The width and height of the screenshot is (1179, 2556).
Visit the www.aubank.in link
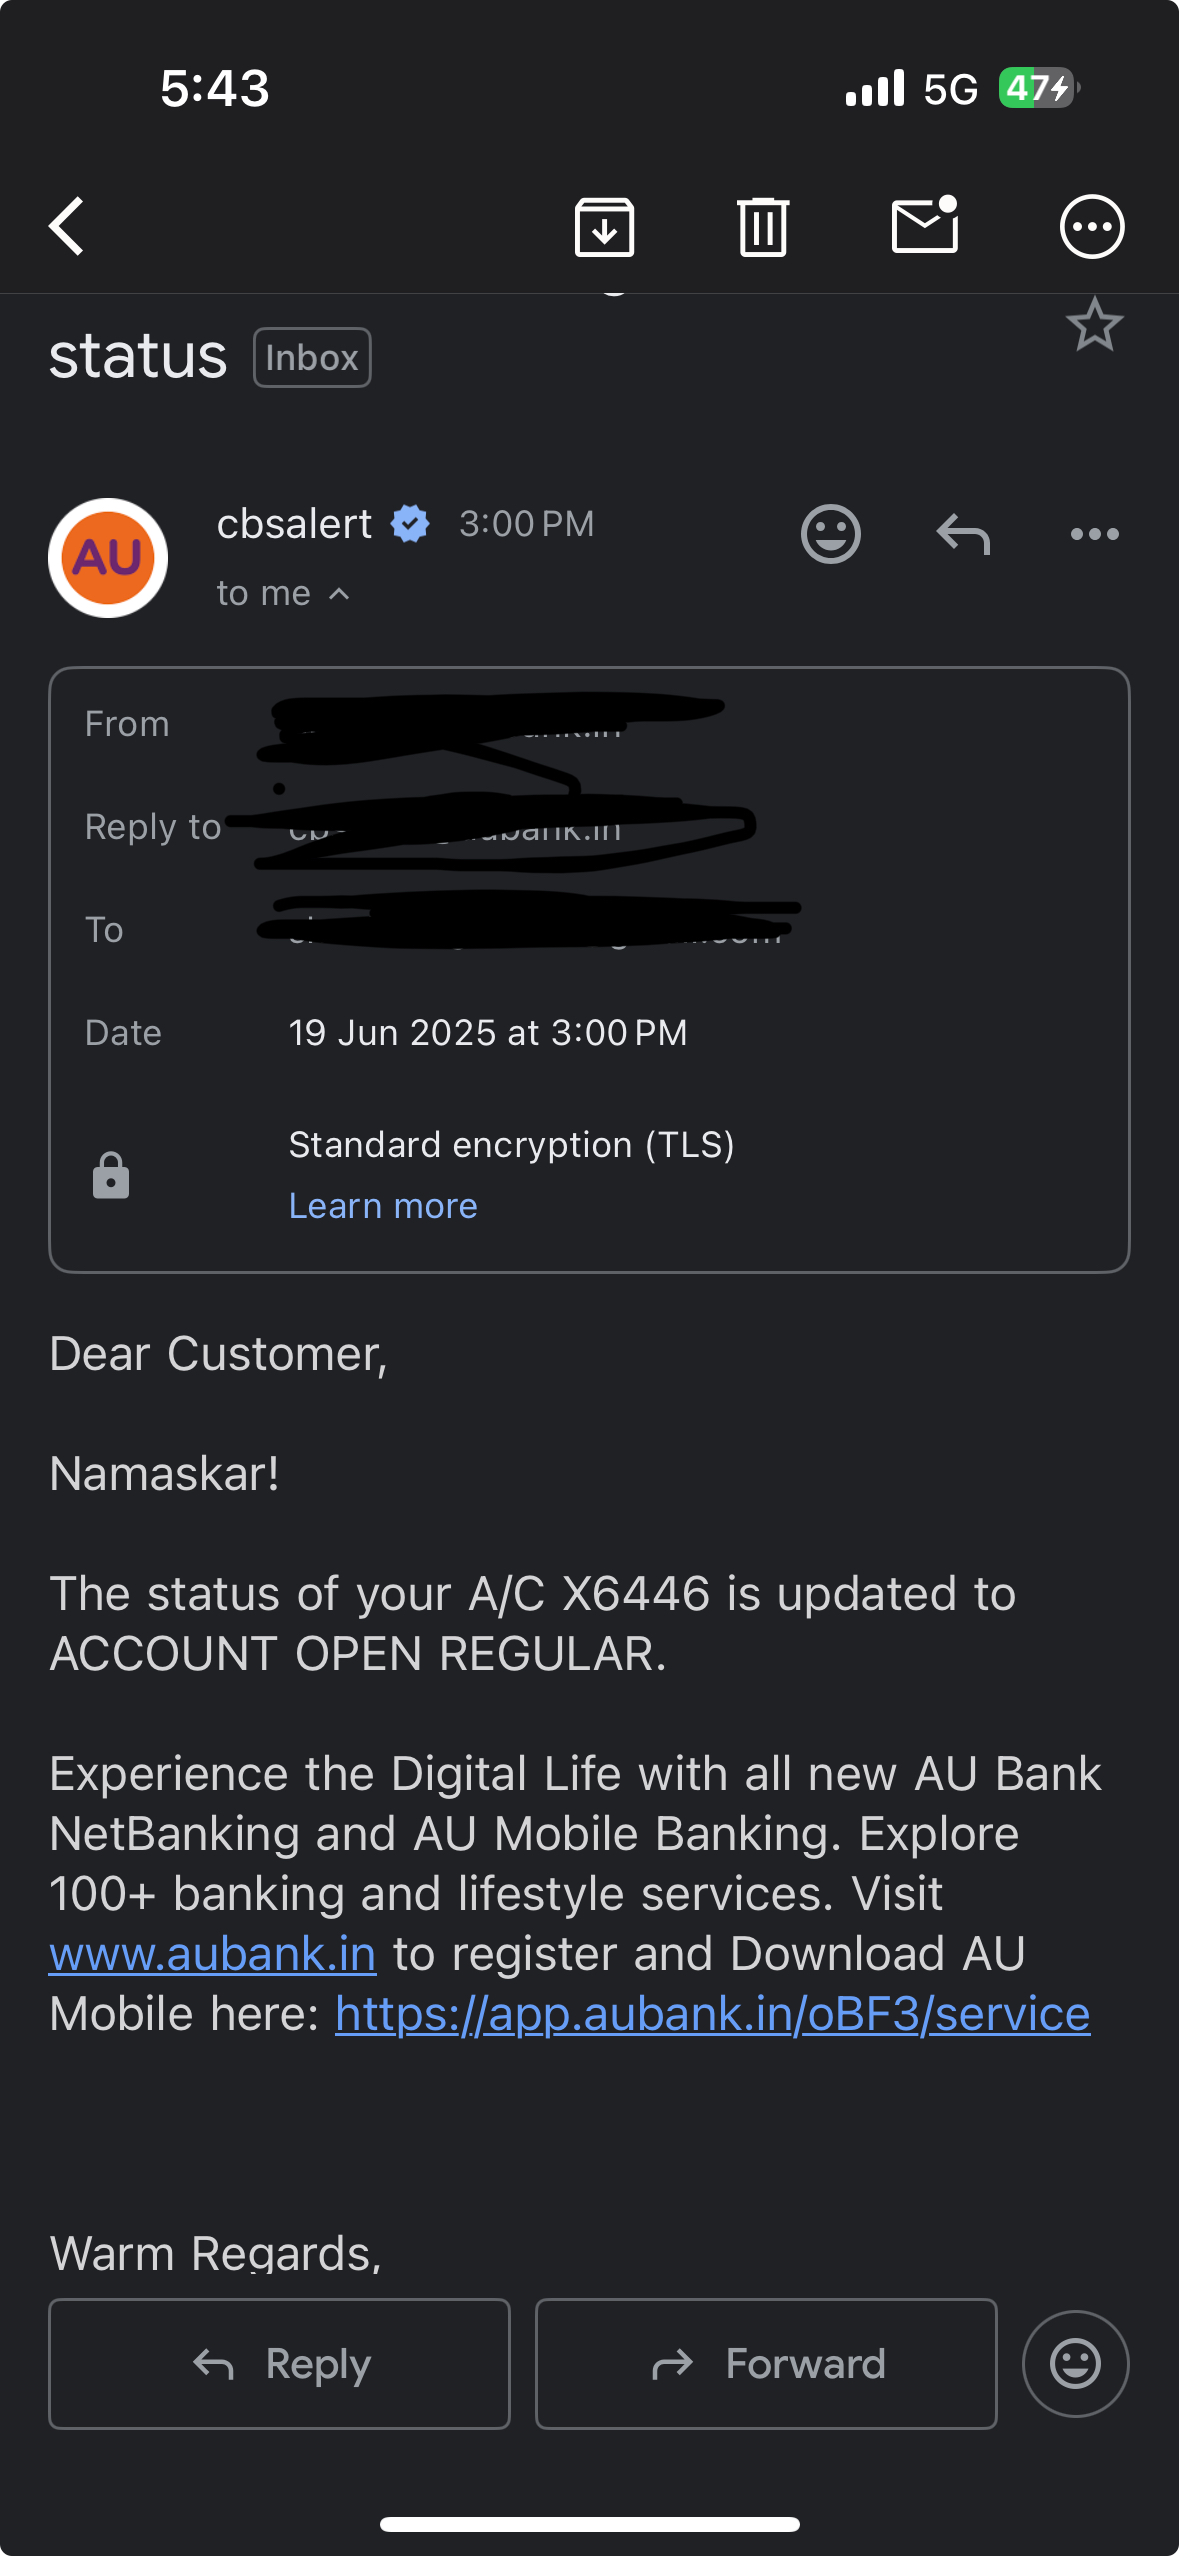(x=213, y=1954)
